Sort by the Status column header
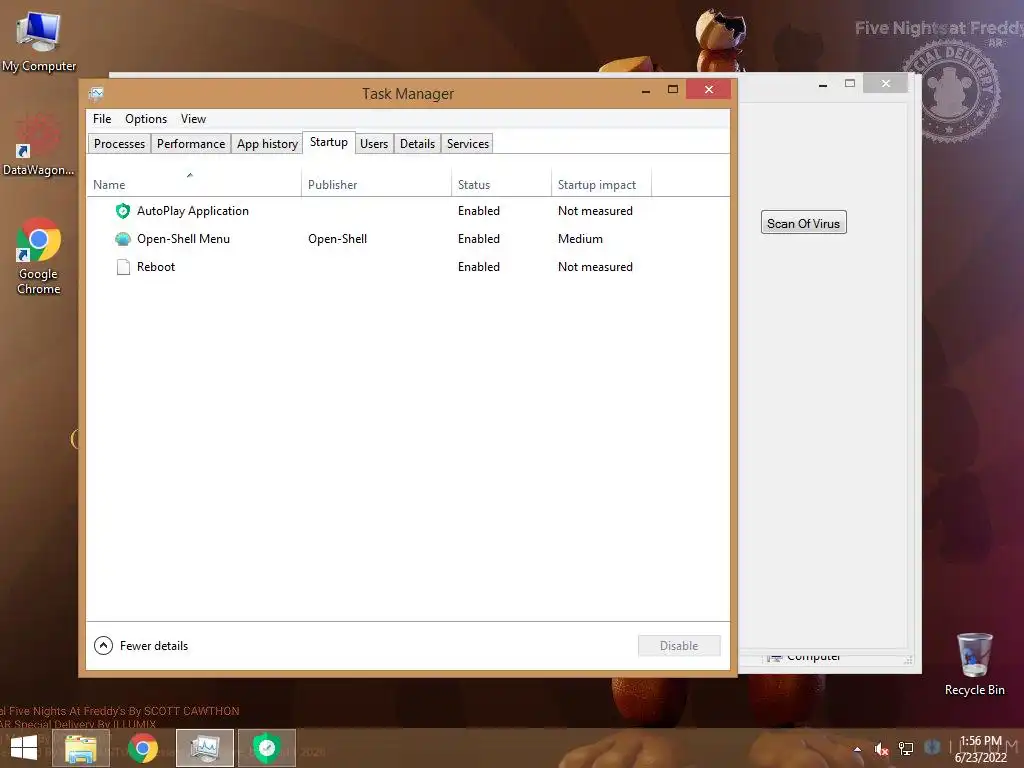The width and height of the screenshot is (1024, 768). pos(502,184)
